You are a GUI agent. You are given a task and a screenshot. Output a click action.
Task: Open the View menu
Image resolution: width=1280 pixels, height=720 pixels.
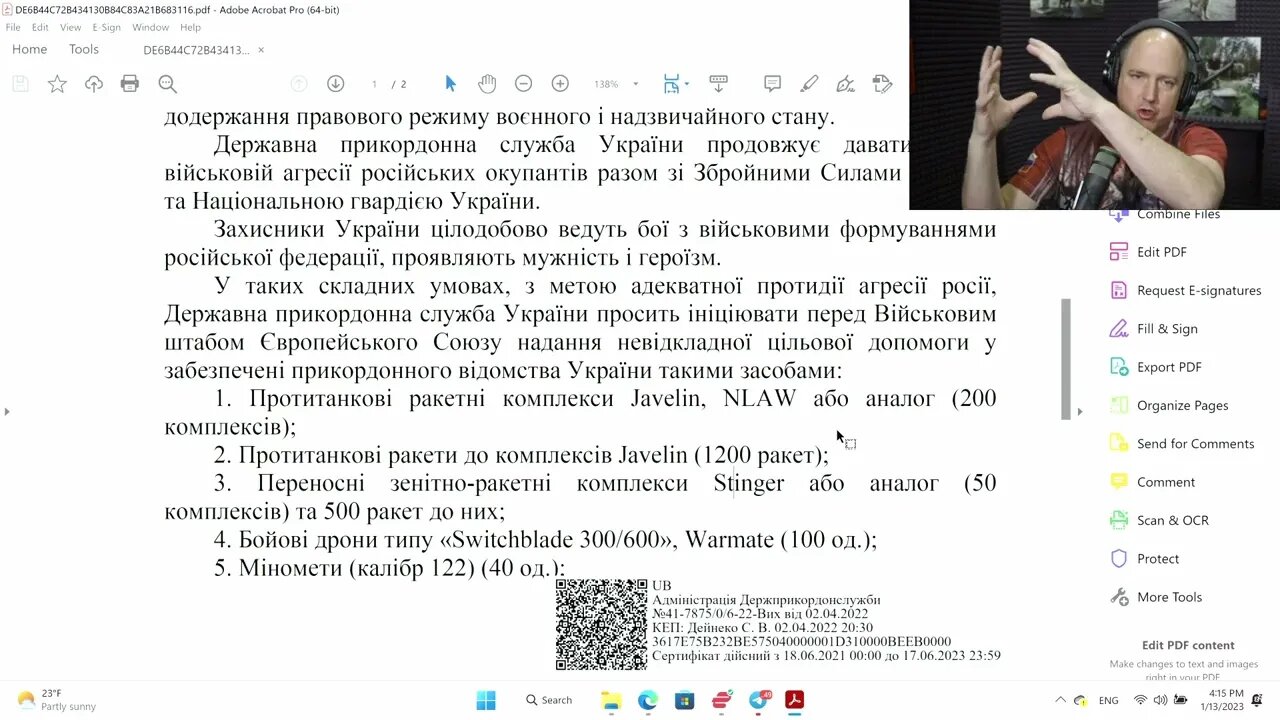coord(70,27)
